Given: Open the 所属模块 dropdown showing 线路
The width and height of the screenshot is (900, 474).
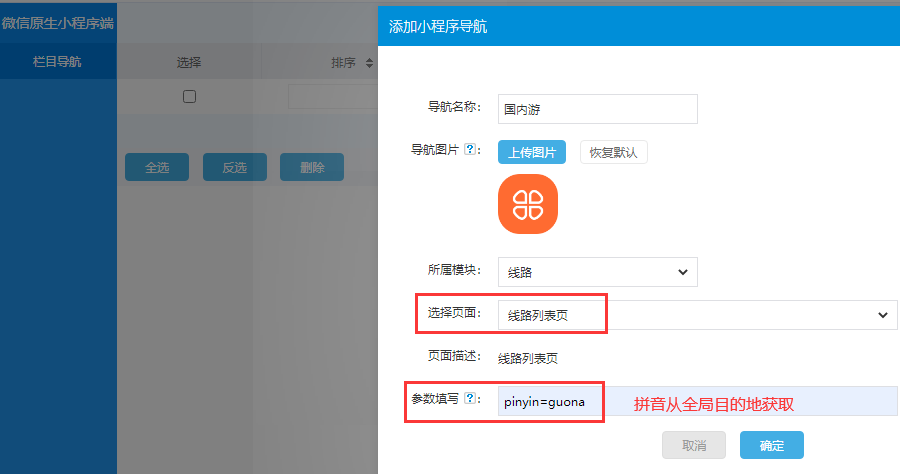Looking at the screenshot, I should tap(597, 272).
